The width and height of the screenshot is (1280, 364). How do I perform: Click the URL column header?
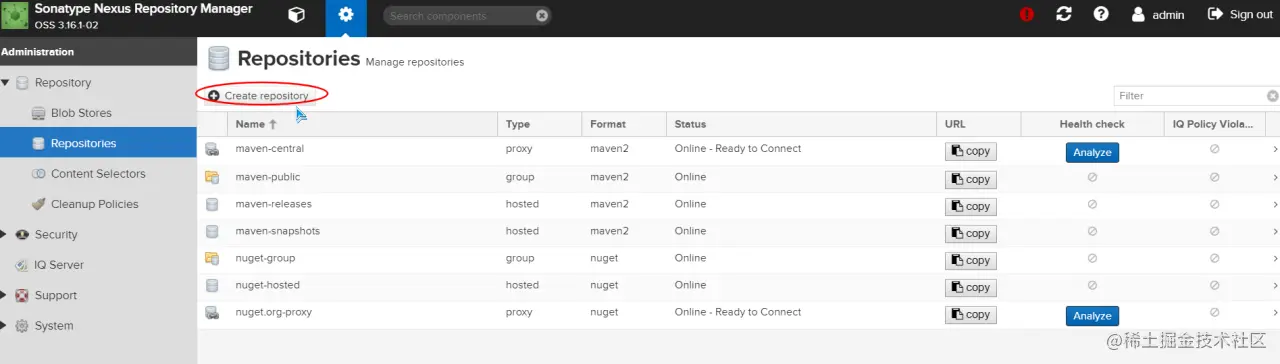(978, 124)
